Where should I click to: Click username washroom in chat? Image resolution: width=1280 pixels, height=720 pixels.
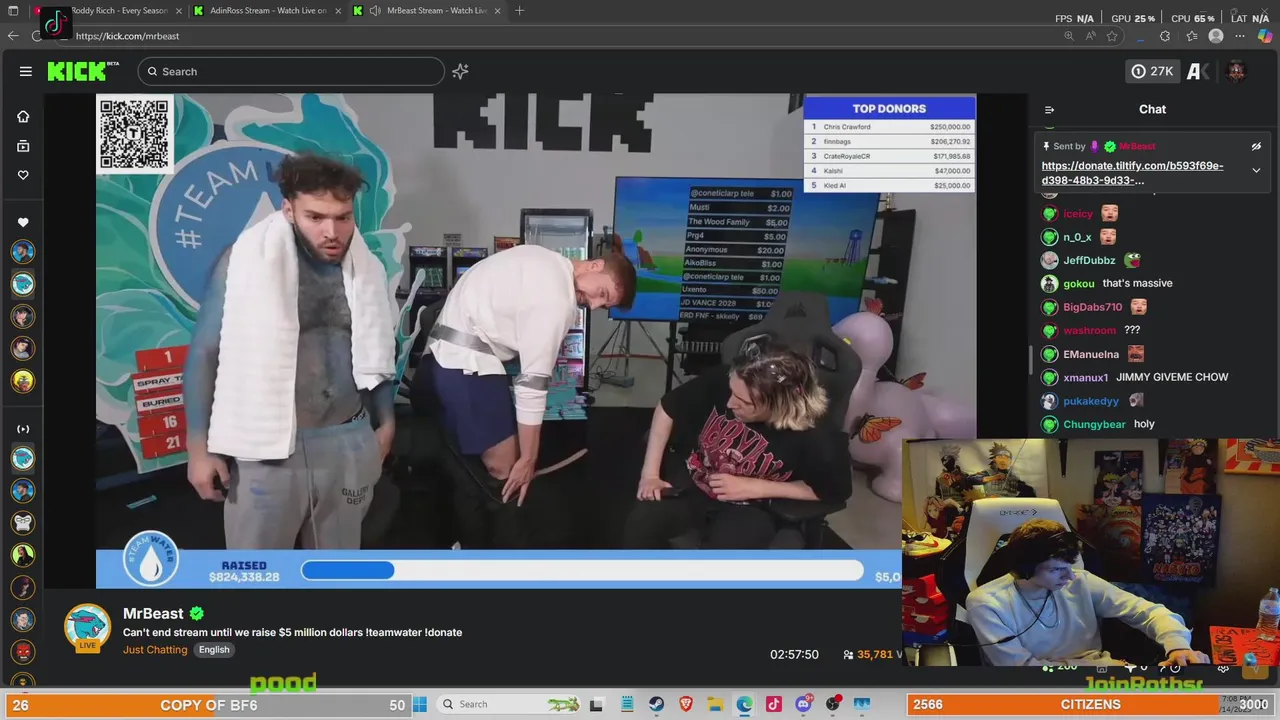pyautogui.click(x=1089, y=331)
